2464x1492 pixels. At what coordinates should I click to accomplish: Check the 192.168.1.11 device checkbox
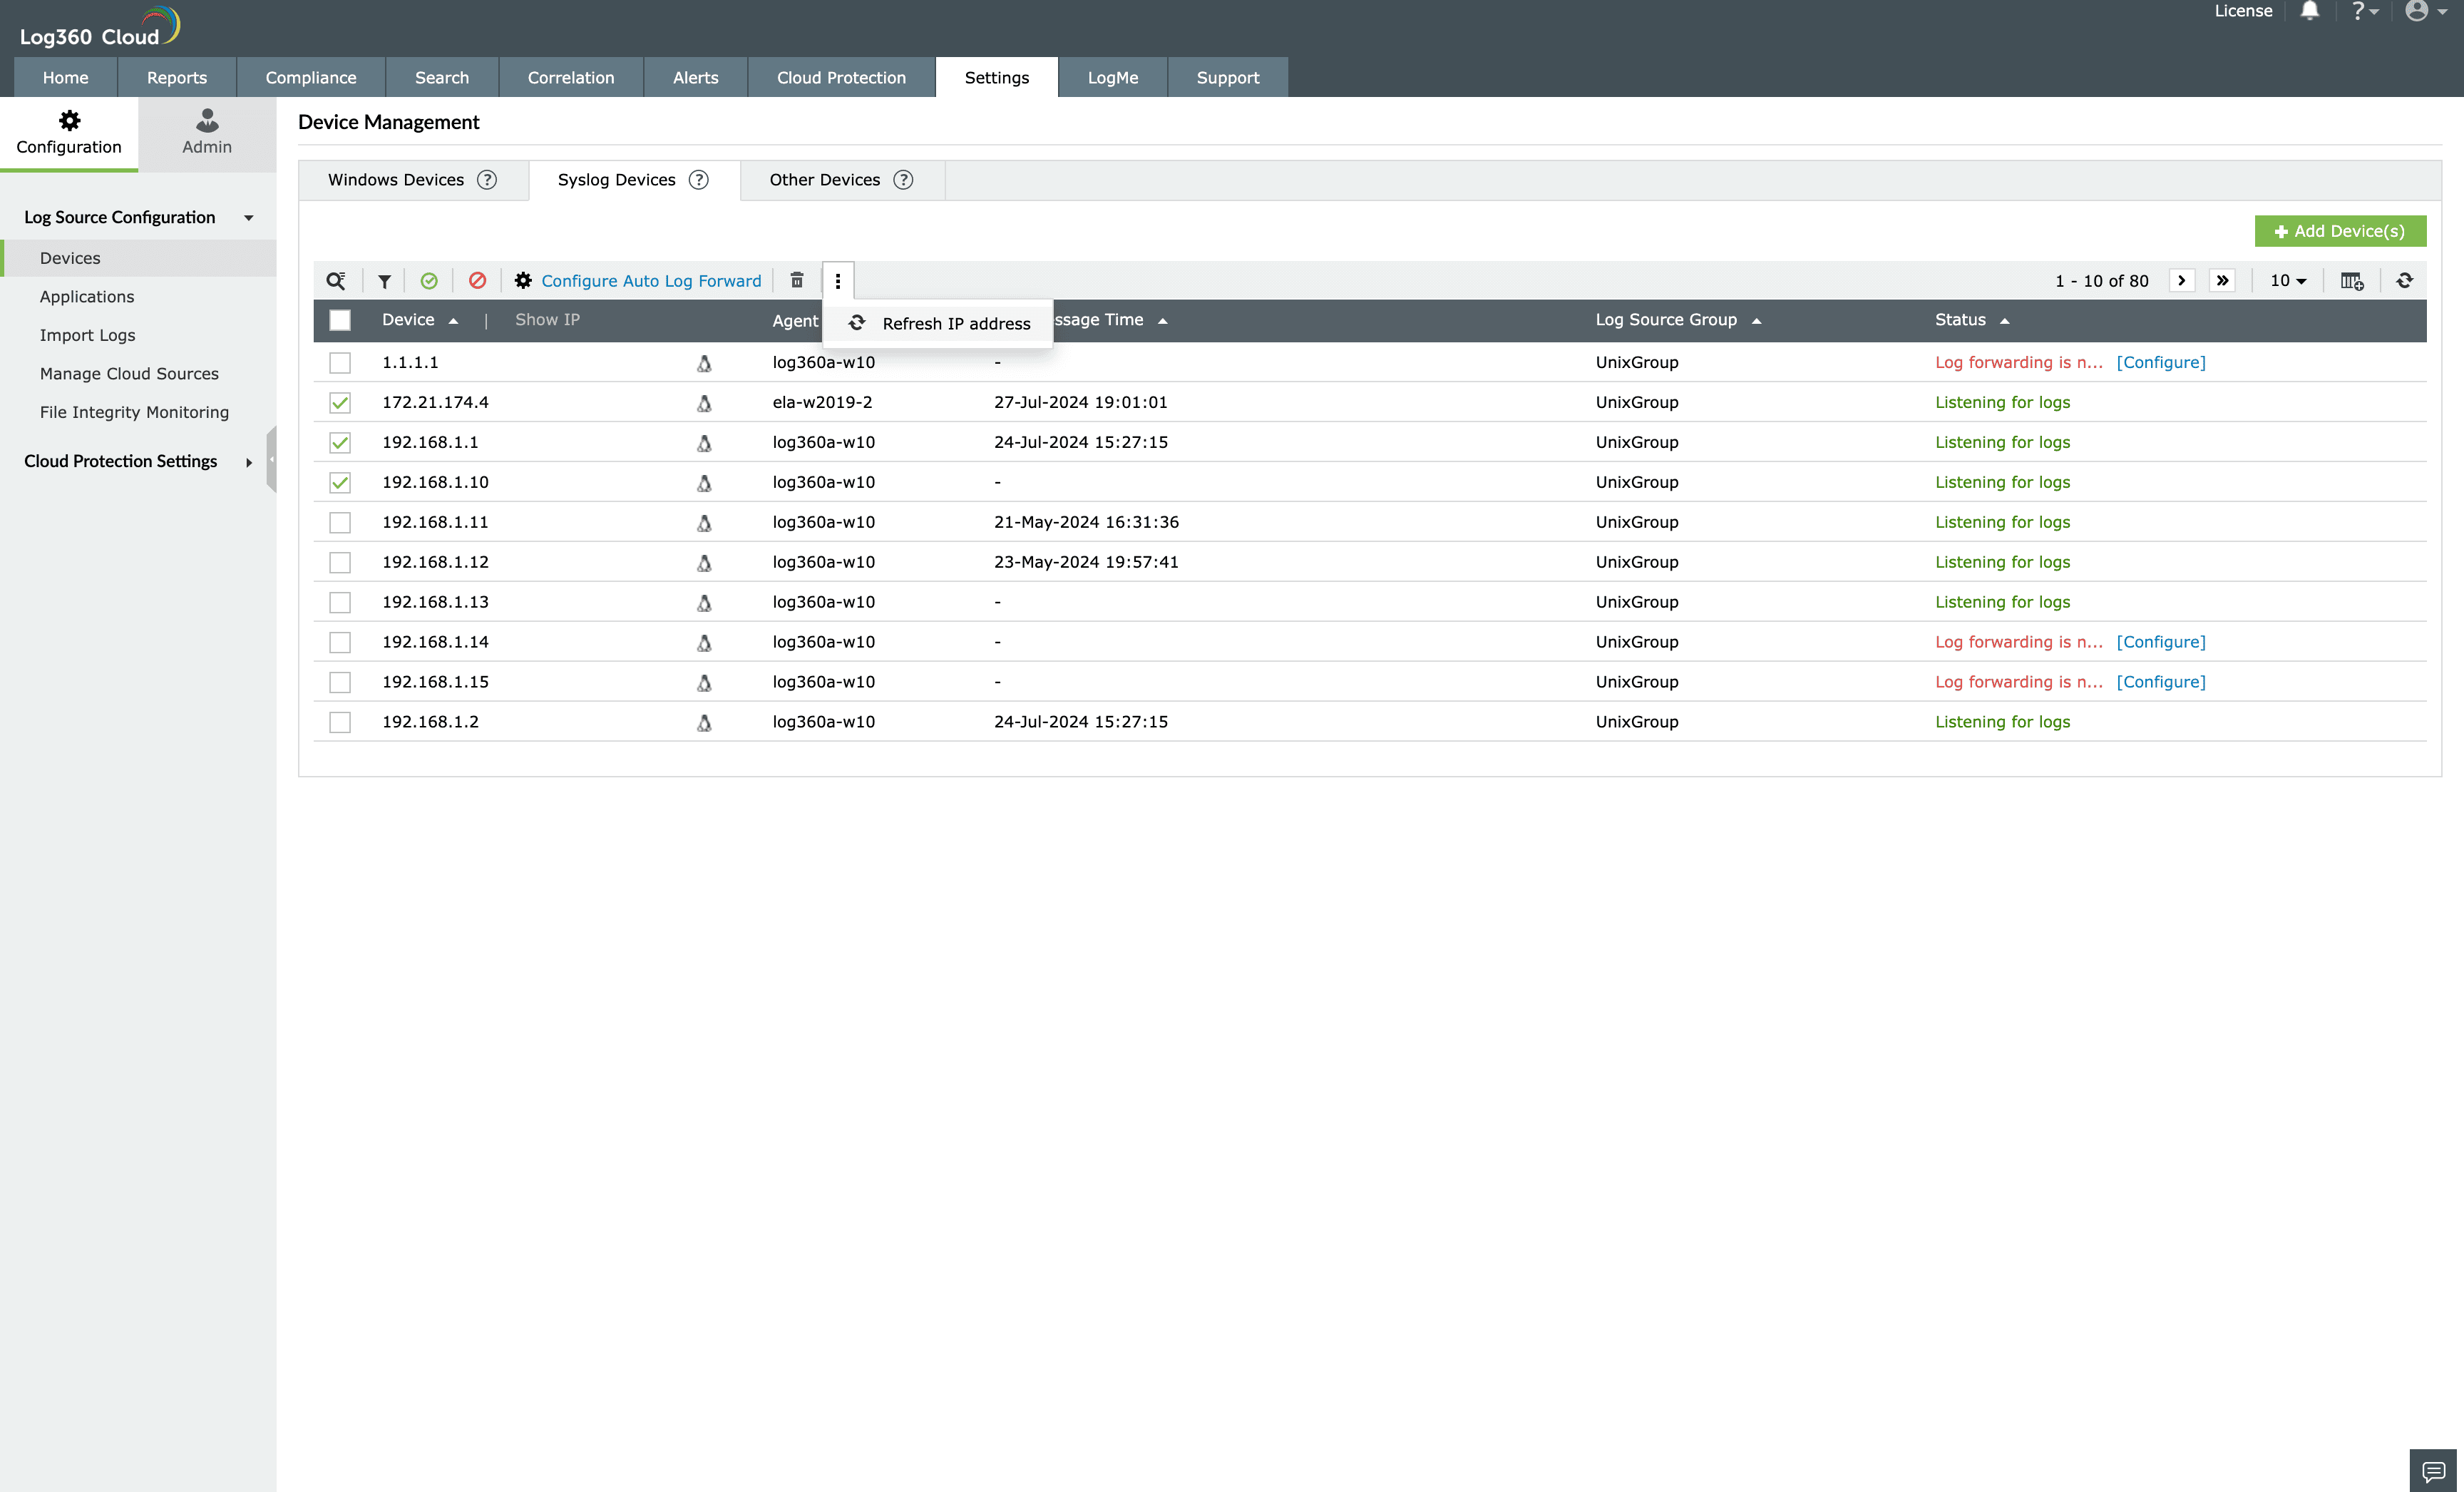coord(340,522)
